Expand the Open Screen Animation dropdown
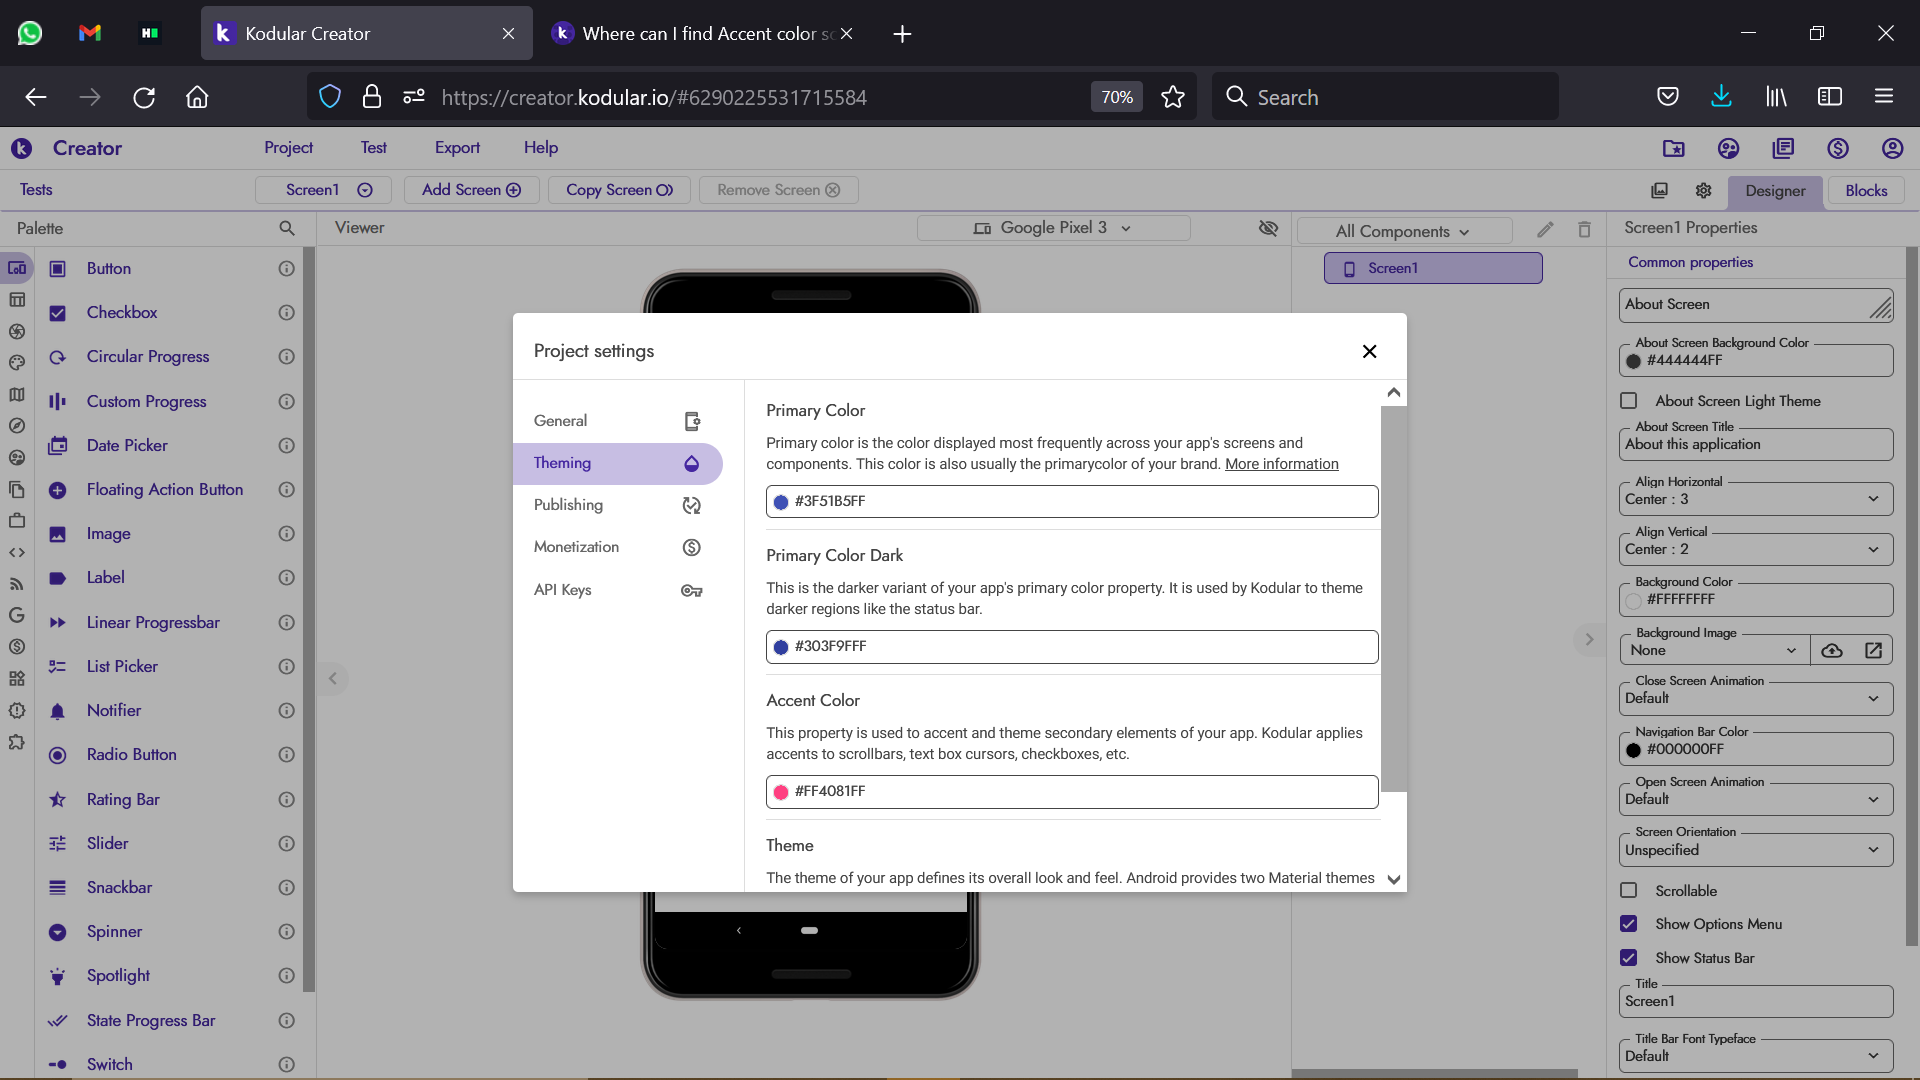1920x1080 pixels. click(x=1756, y=799)
